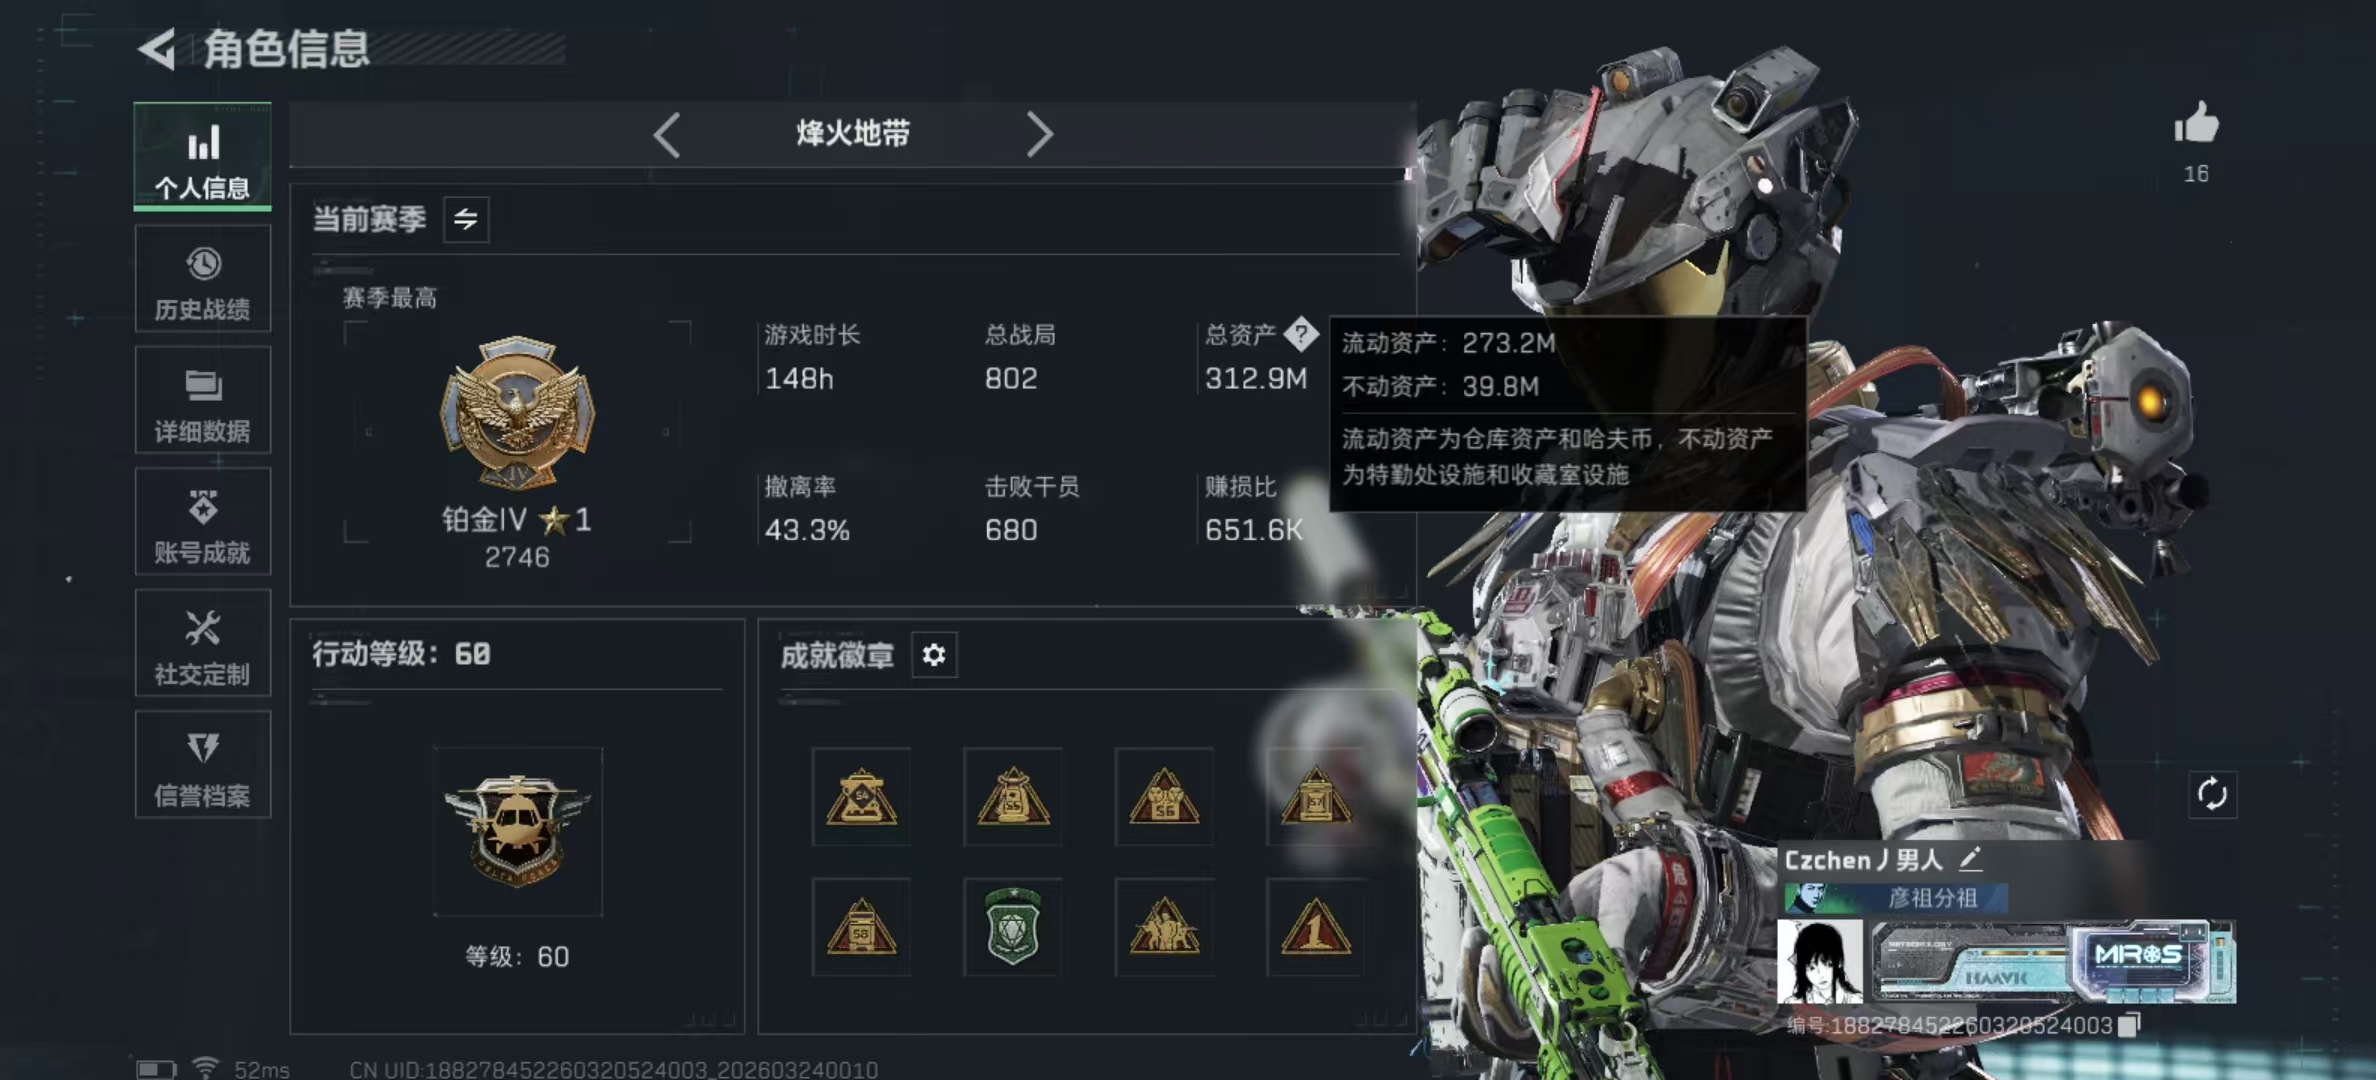Switch to the previous mode with left chevron
This screenshot has width=2376, height=1080.
click(667, 134)
